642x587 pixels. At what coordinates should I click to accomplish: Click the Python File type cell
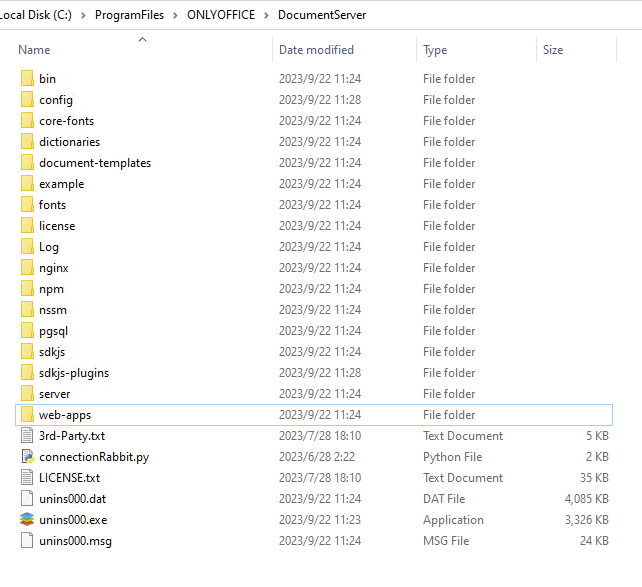[452, 457]
